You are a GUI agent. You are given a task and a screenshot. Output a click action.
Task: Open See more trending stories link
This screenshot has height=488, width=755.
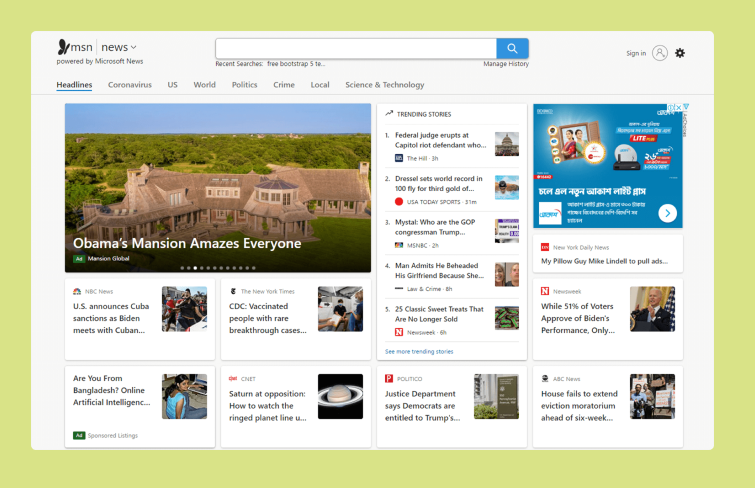419,351
